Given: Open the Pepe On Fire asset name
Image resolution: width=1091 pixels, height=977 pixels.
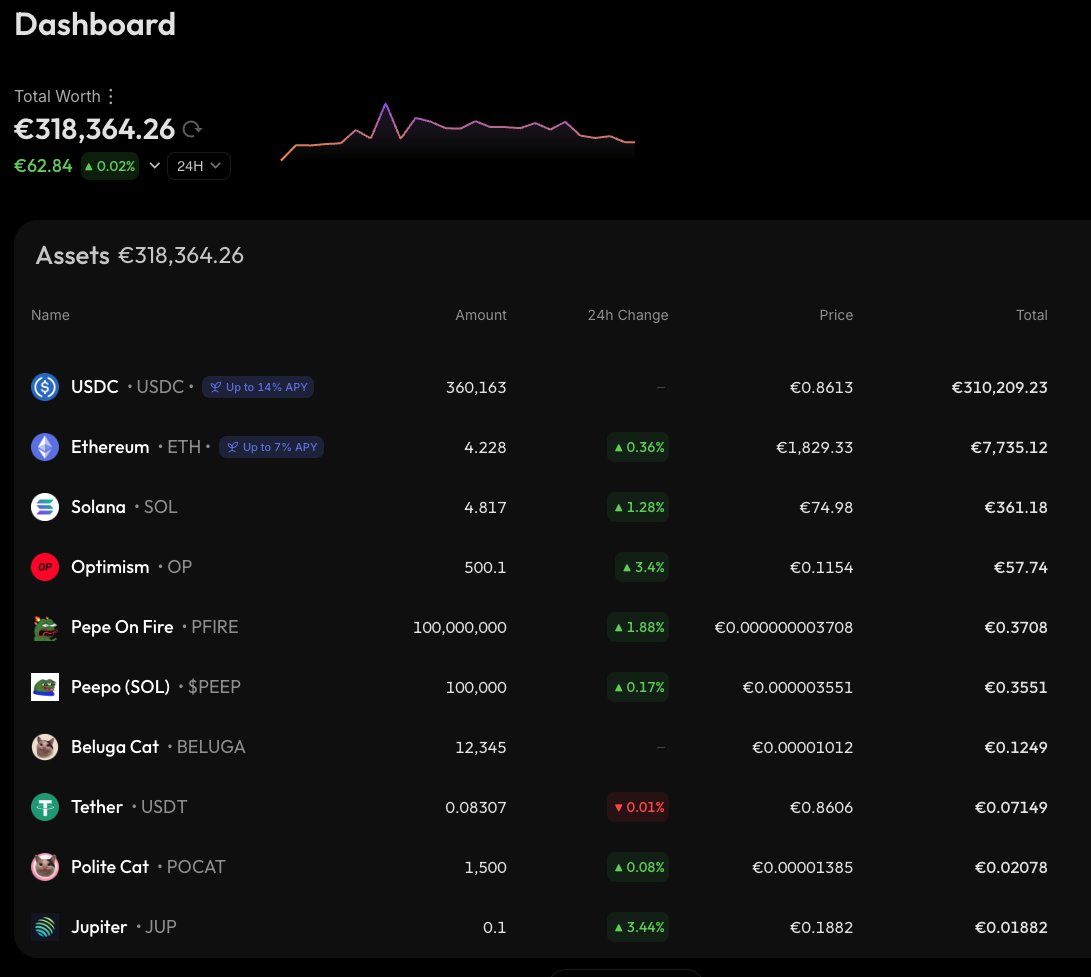Looking at the screenshot, I should click(122, 627).
